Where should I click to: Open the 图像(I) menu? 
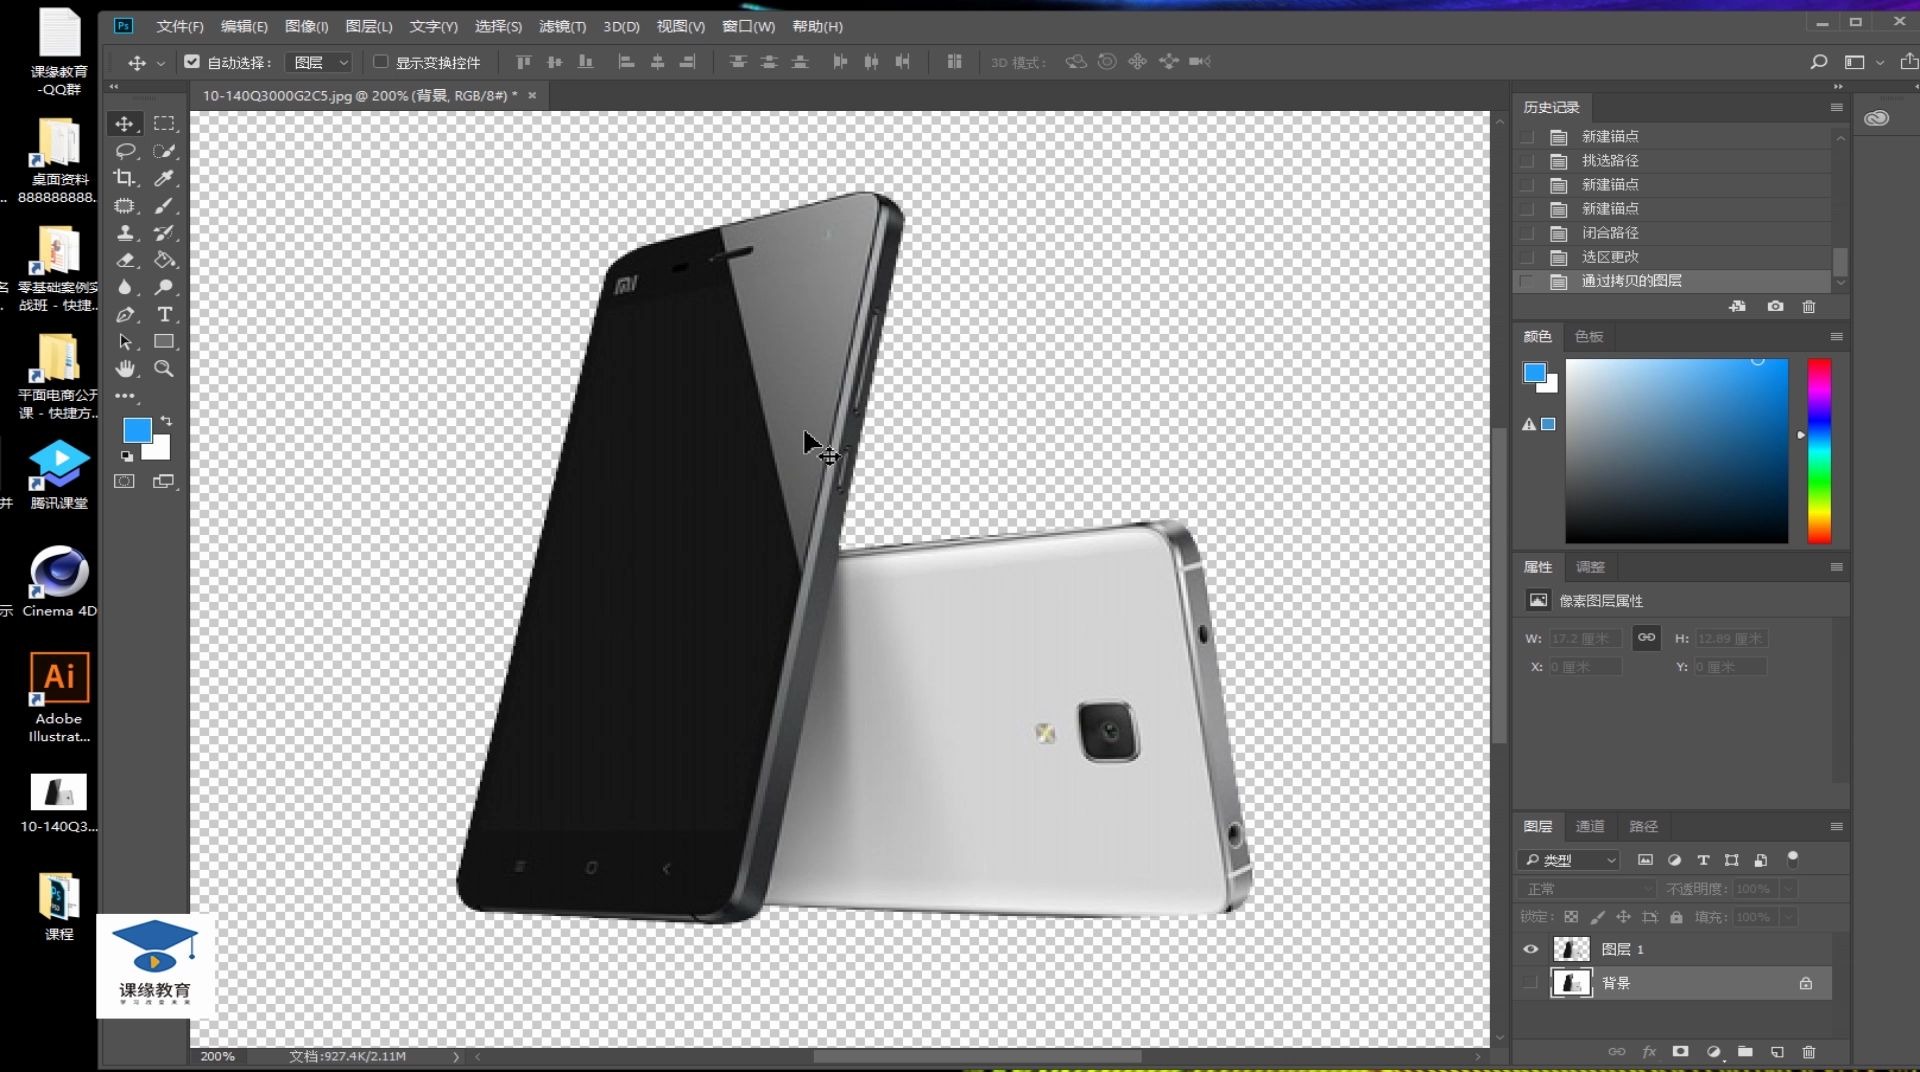[306, 26]
